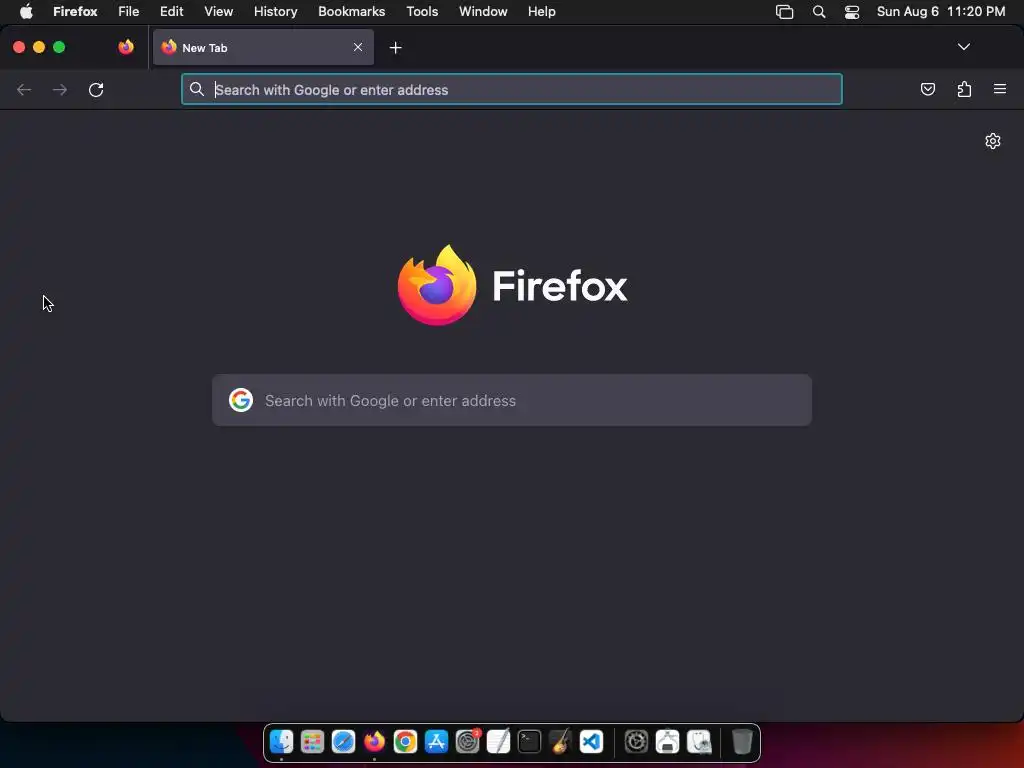This screenshot has height=768, width=1024.
Task: Open Launchpad from the Dock
Action: click(x=312, y=741)
